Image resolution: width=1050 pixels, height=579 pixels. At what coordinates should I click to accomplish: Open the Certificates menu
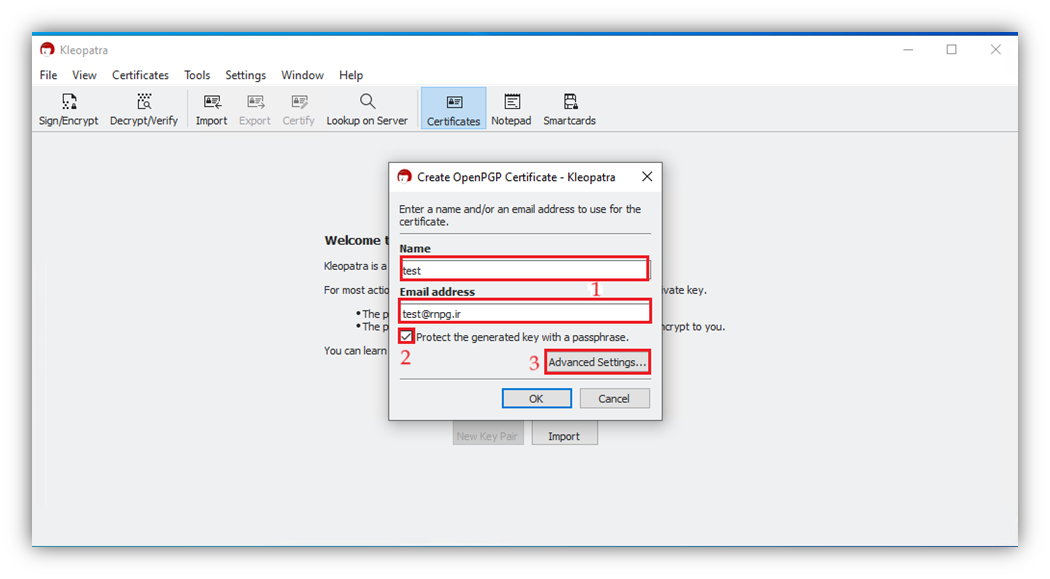tap(140, 75)
